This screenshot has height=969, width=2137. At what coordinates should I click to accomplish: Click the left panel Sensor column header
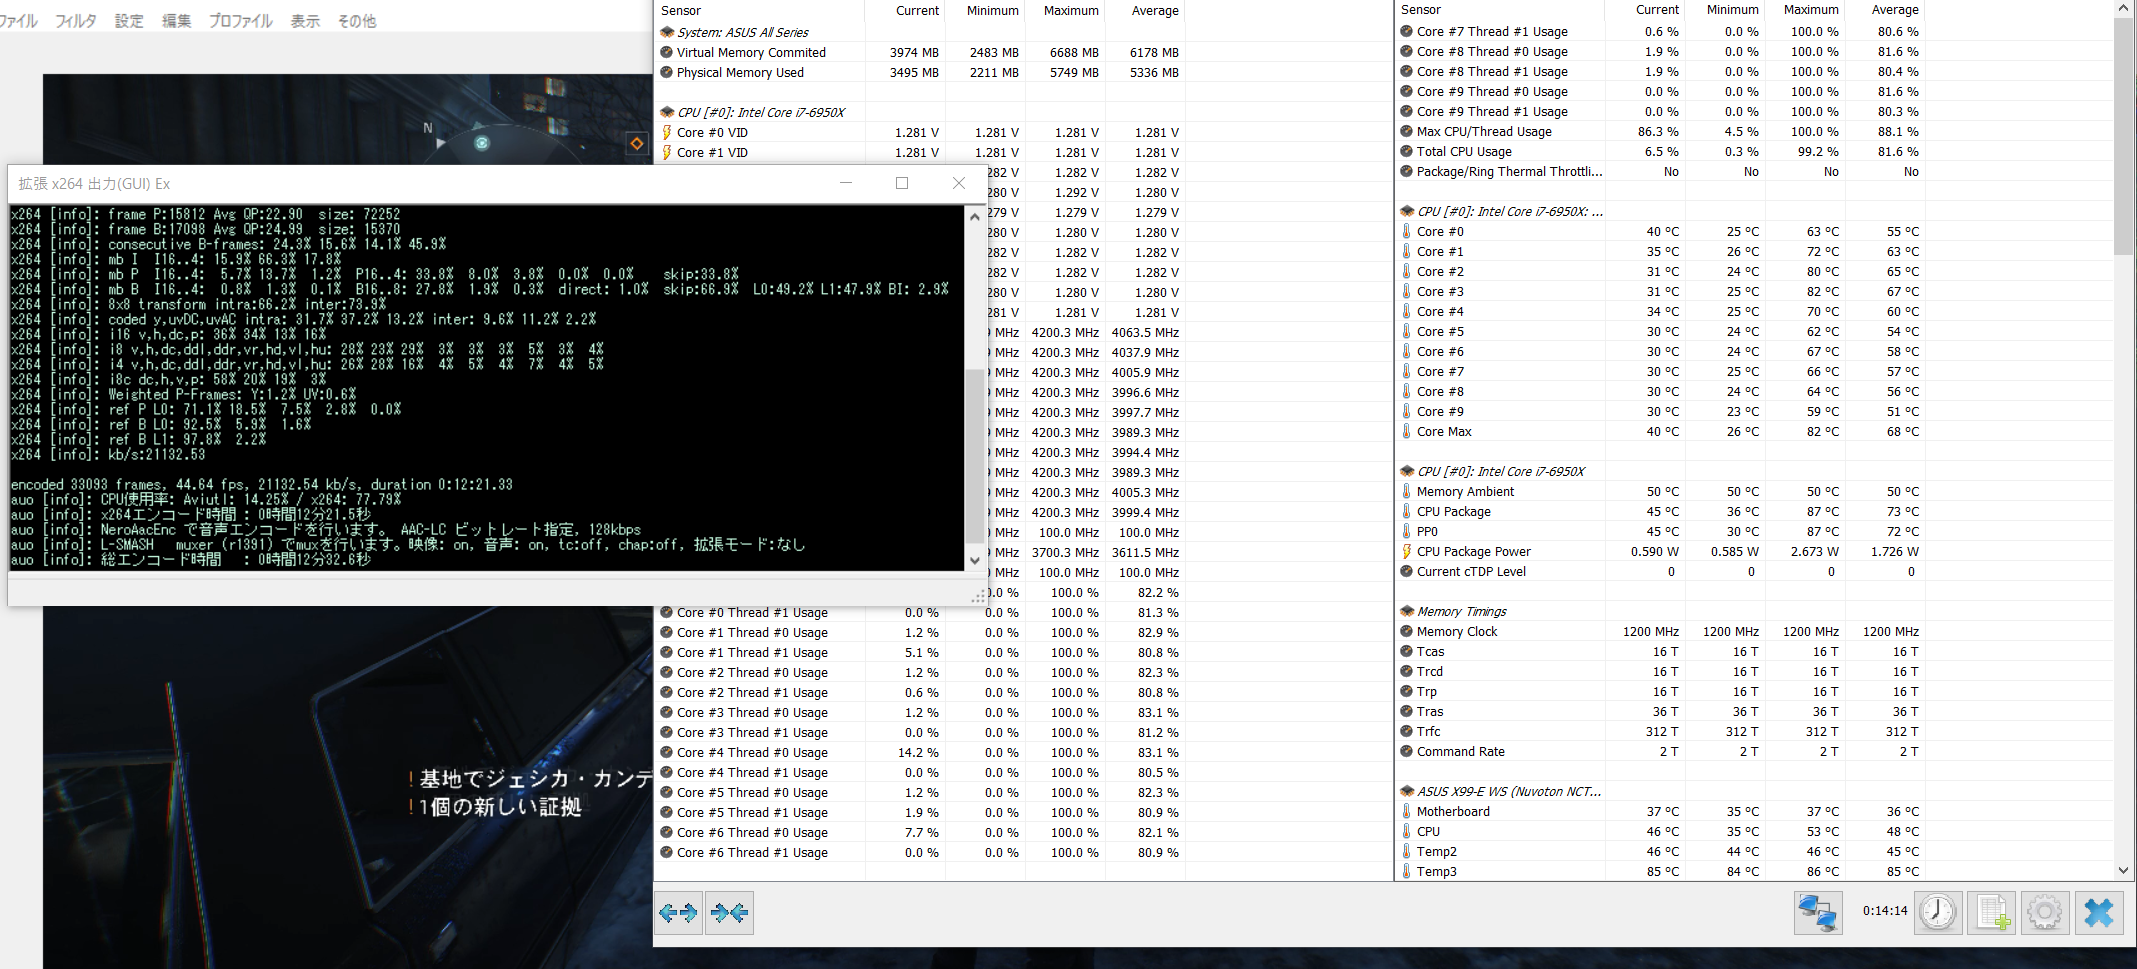(x=759, y=10)
